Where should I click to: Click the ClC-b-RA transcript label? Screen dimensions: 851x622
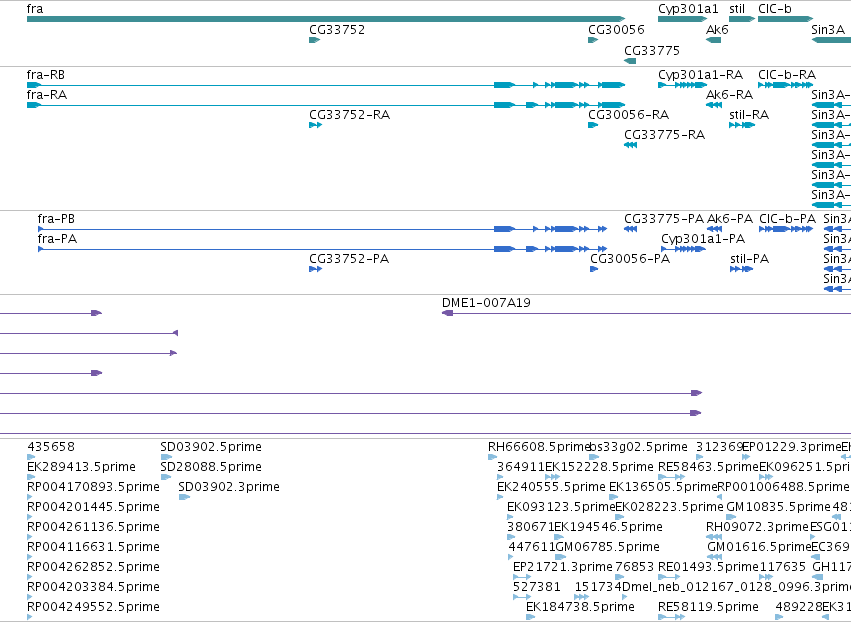pyautogui.click(x=787, y=75)
